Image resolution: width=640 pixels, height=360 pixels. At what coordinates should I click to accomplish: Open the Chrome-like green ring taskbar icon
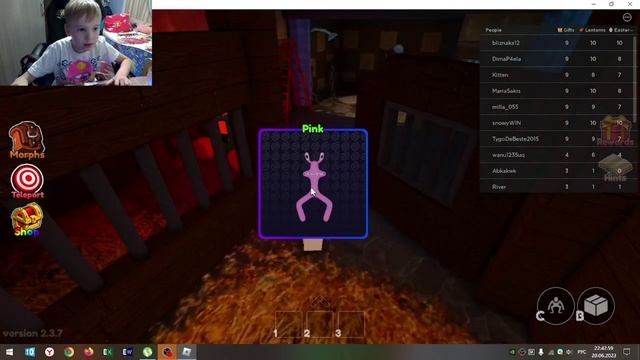(69, 351)
